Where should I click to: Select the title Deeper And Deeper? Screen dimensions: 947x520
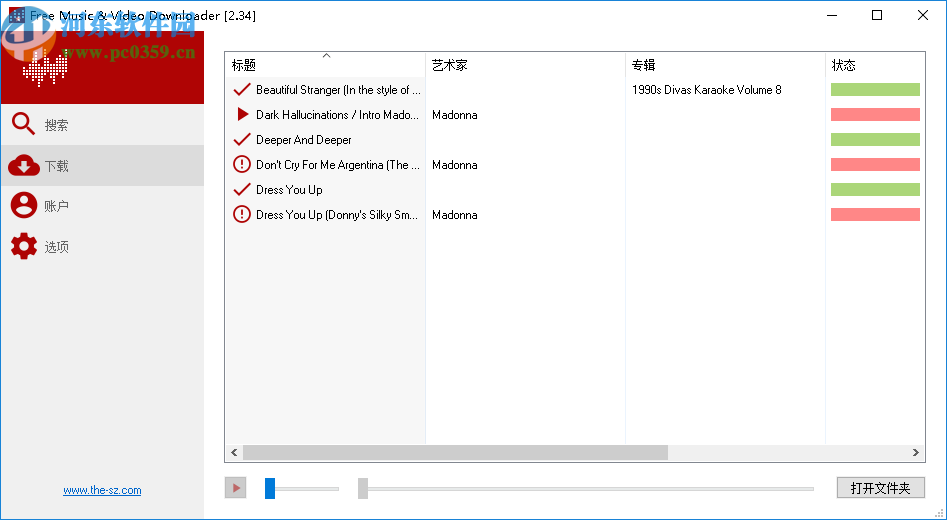coord(304,140)
